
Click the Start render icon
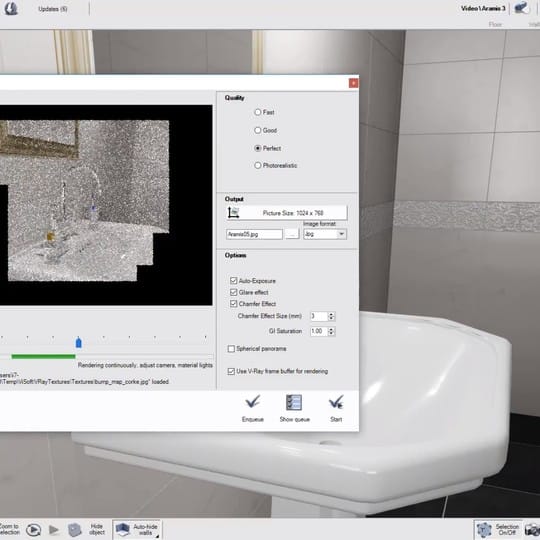pyautogui.click(x=336, y=402)
